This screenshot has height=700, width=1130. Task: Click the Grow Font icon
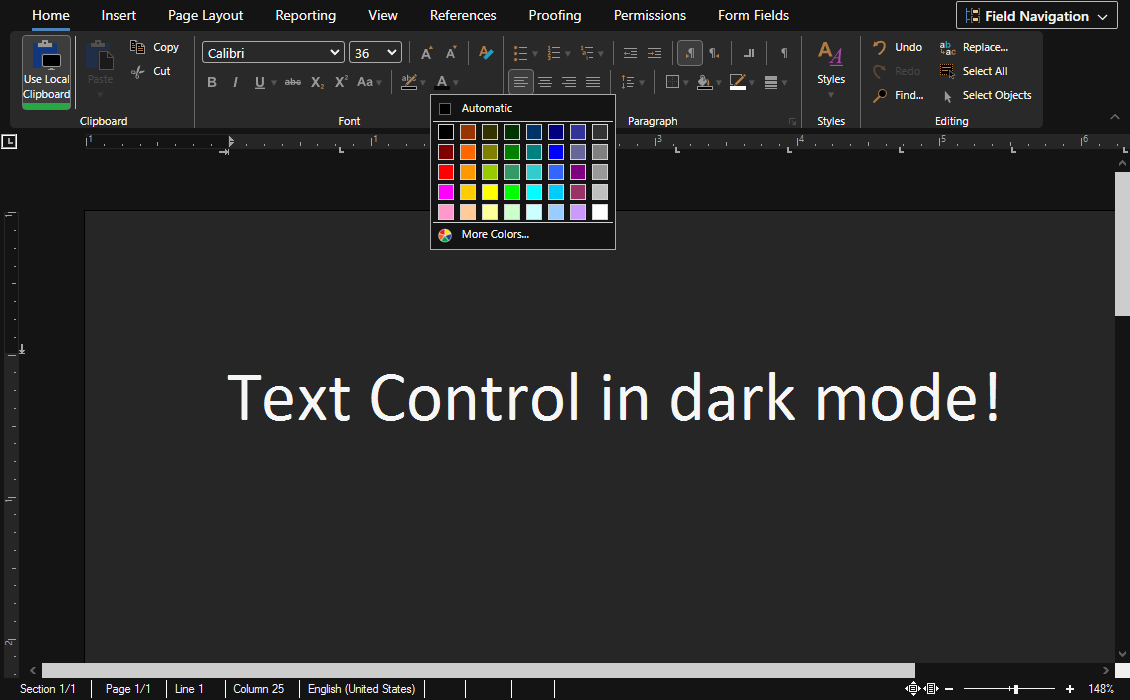coord(426,52)
